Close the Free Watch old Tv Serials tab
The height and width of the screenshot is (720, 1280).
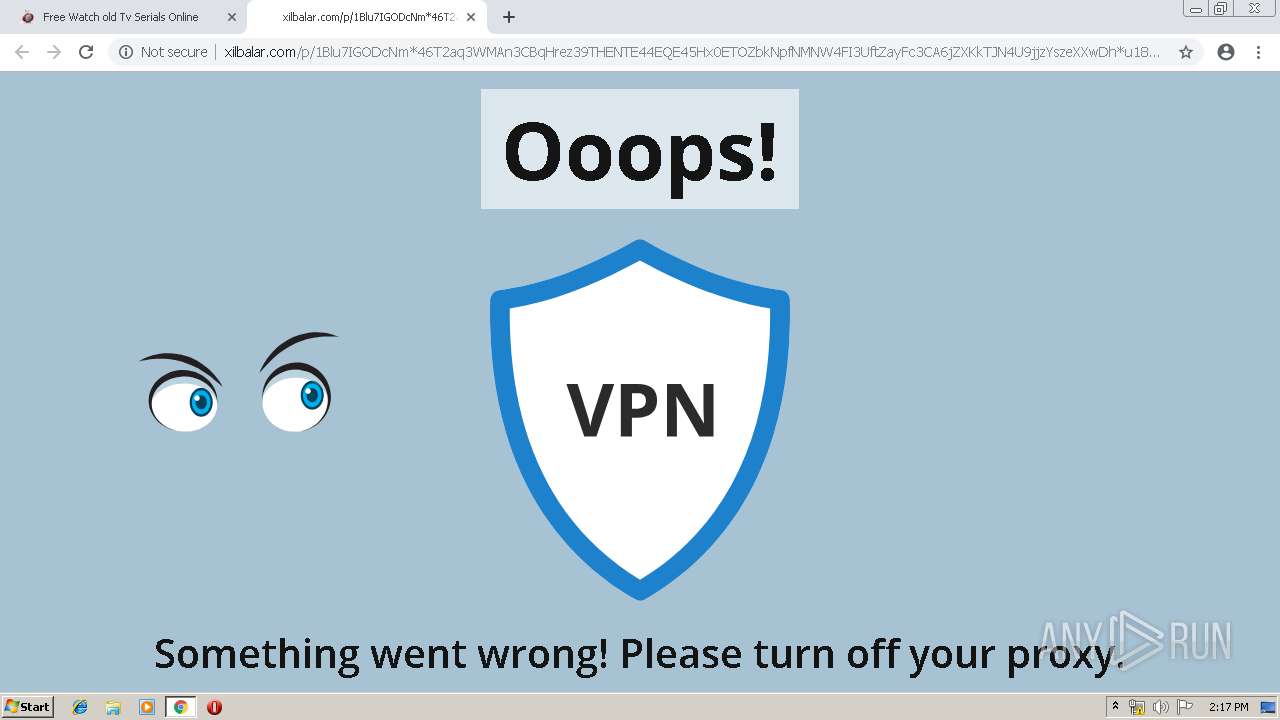tap(232, 17)
